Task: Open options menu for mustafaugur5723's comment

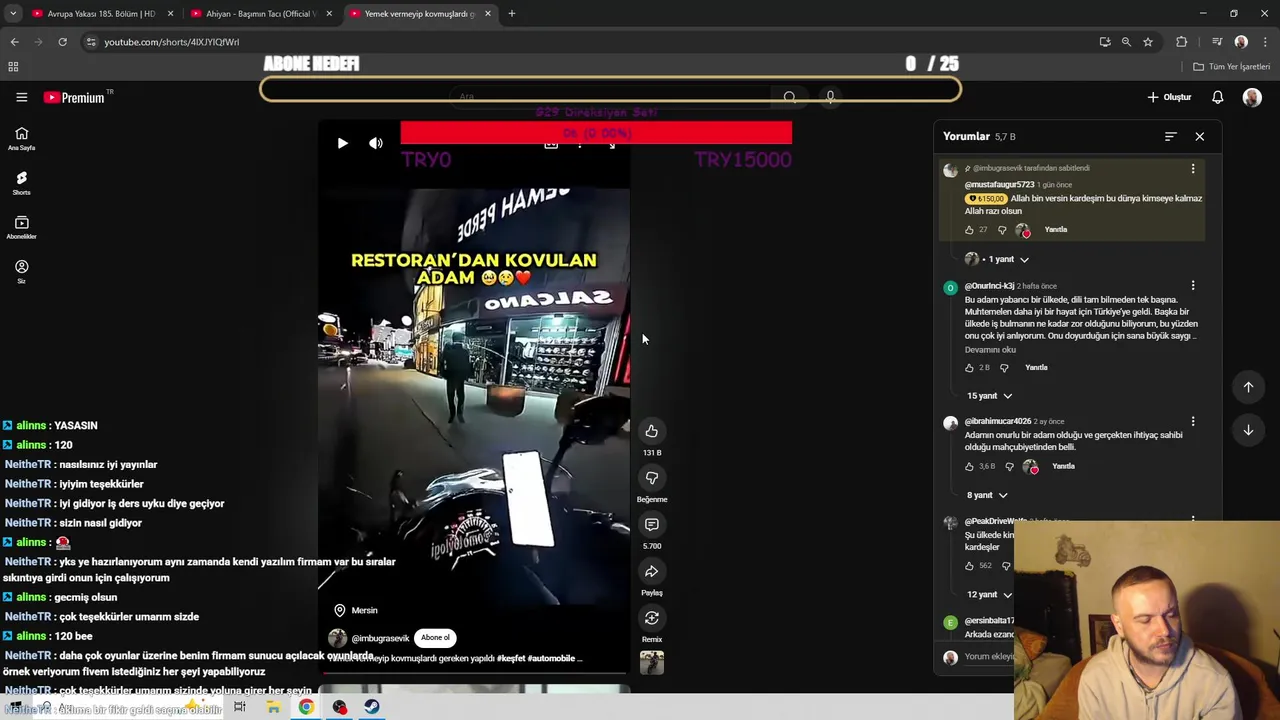Action: tap(1192, 169)
